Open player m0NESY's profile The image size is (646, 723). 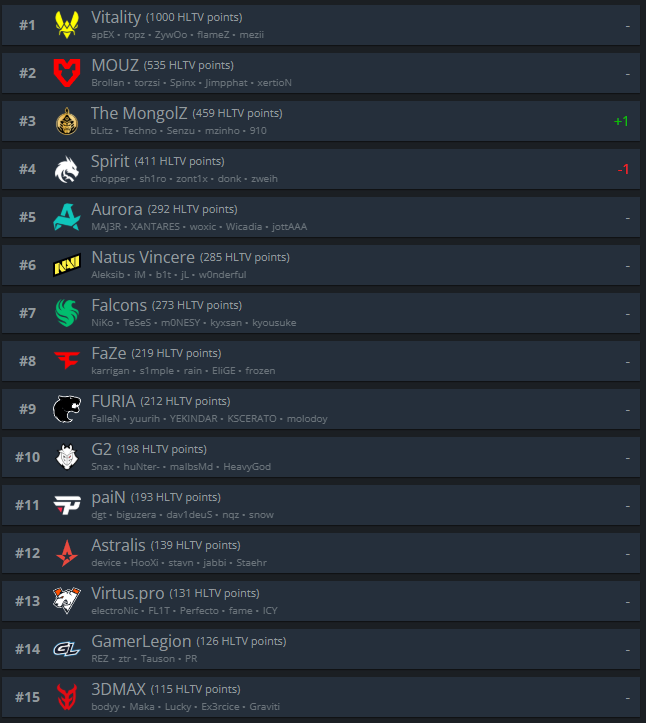click(181, 323)
